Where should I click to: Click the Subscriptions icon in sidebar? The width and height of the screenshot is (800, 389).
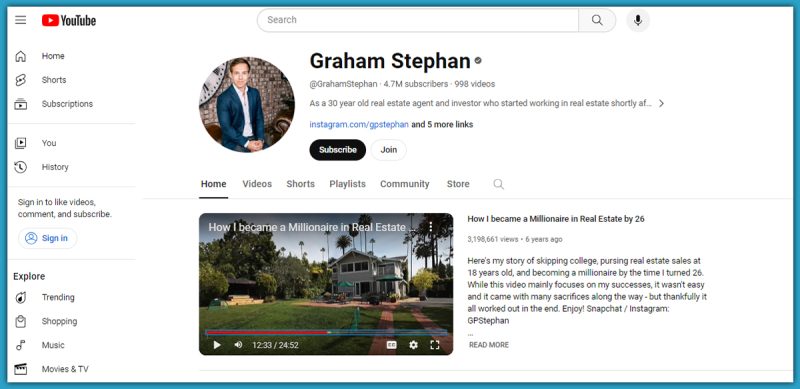pos(20,104)
